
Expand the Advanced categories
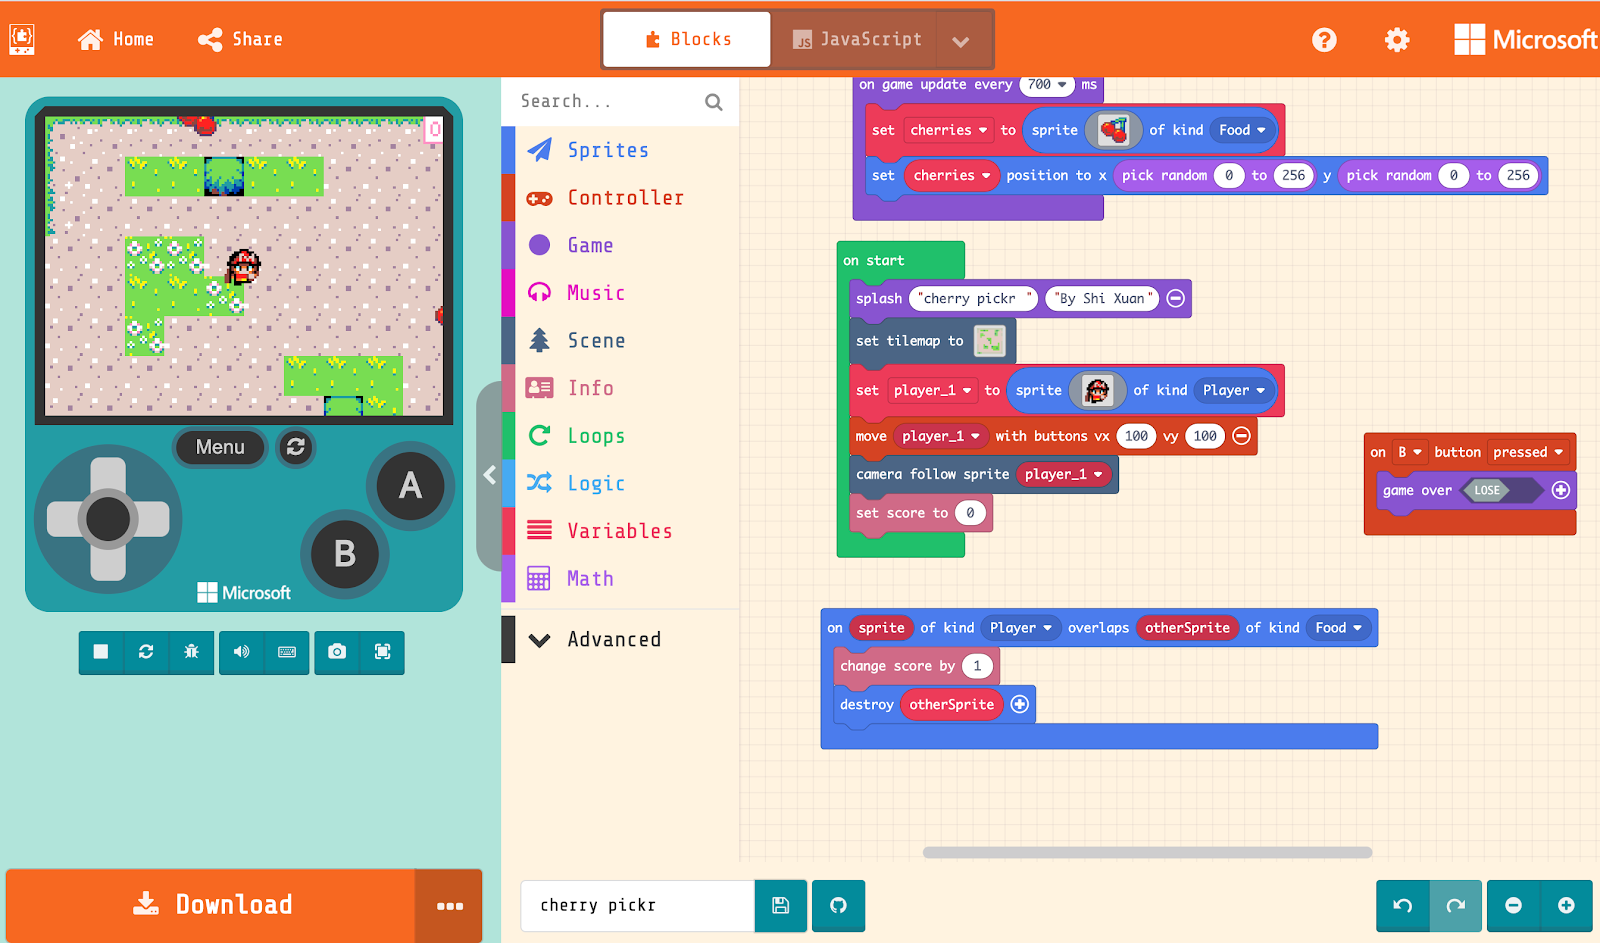(x=620, y=639)
